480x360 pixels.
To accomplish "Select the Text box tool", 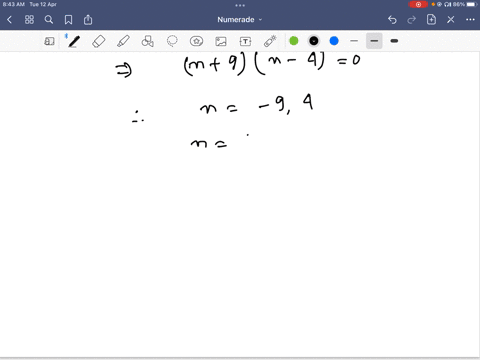I will [245, 41].
